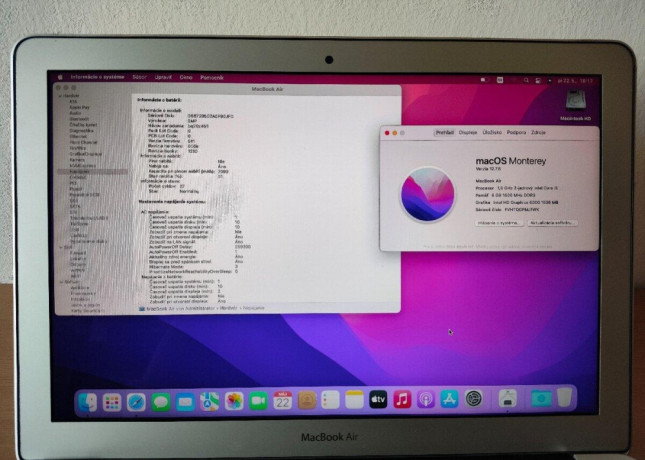Launch FaceTime from the Dock
This screenshot has width=645, height=460.
coord(258,401)
